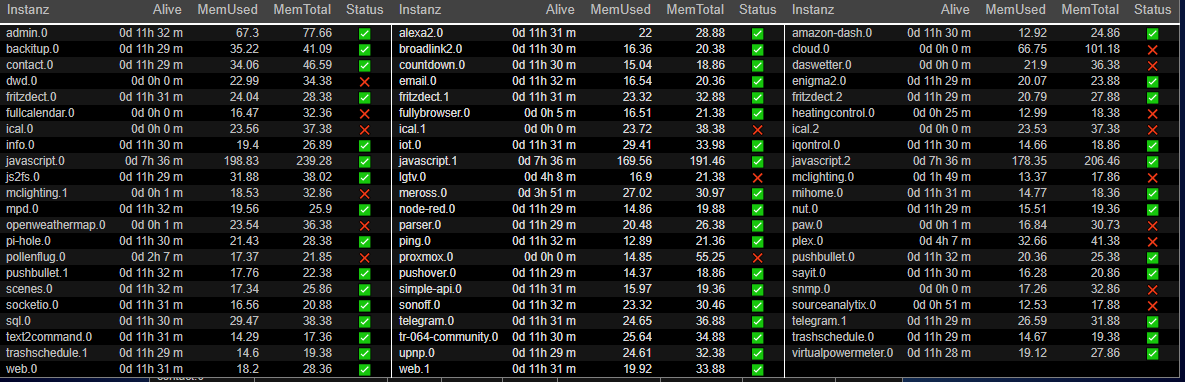This screenshot has height=382, width=1185.
Task: Click the green status check for web.1
Action: (758, 370)
